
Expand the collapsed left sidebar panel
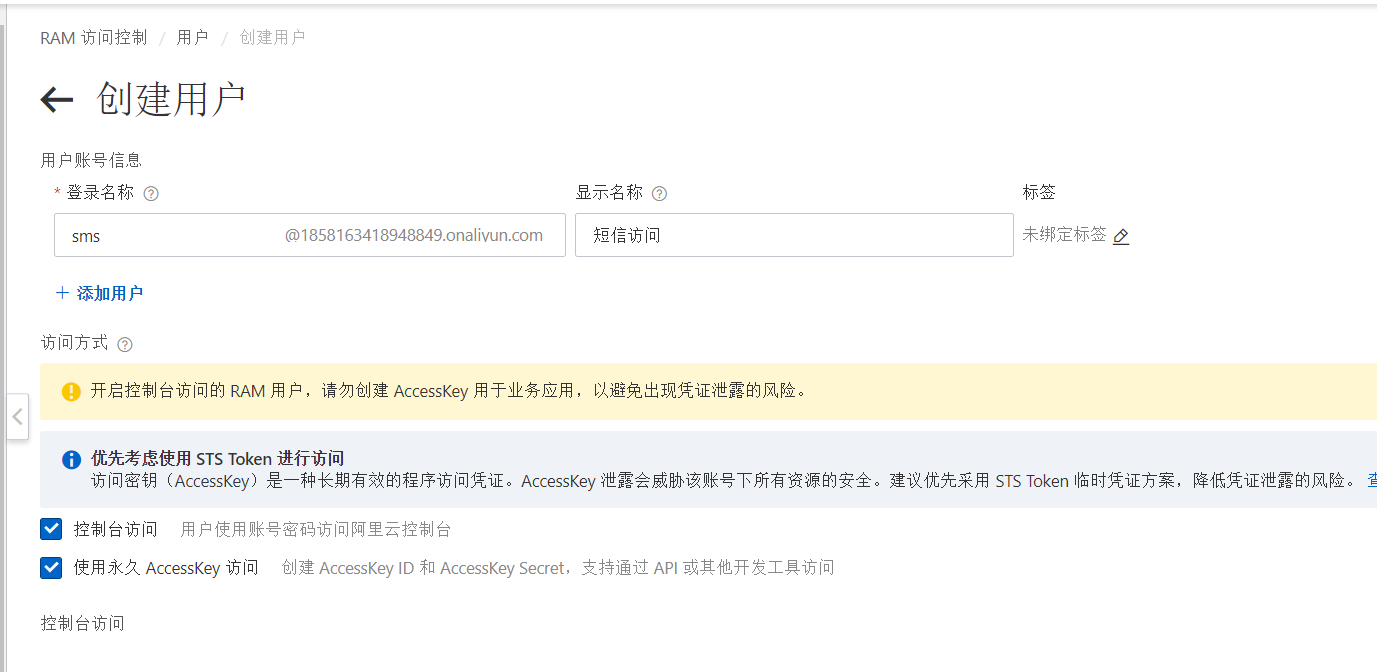(x=17, y=417)
